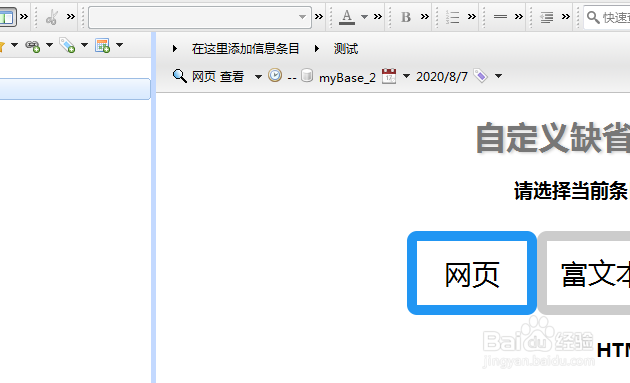This screenshot has height=383, width=630.
Task: Click the clock reminder icon
Action: click(275, 76)
